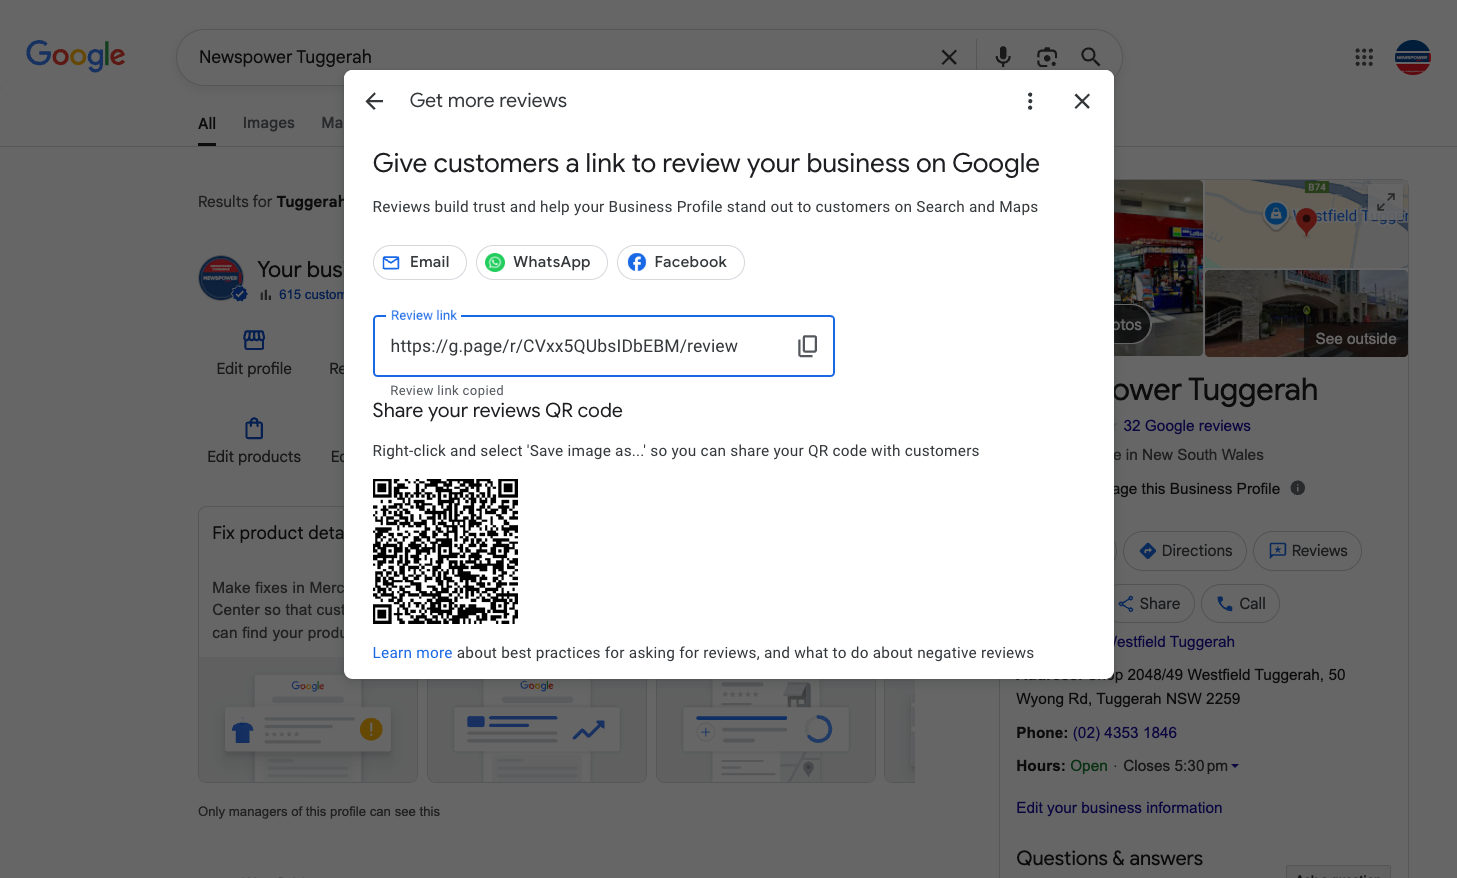Select the All results tab
1457x878 pixels.
207,124
